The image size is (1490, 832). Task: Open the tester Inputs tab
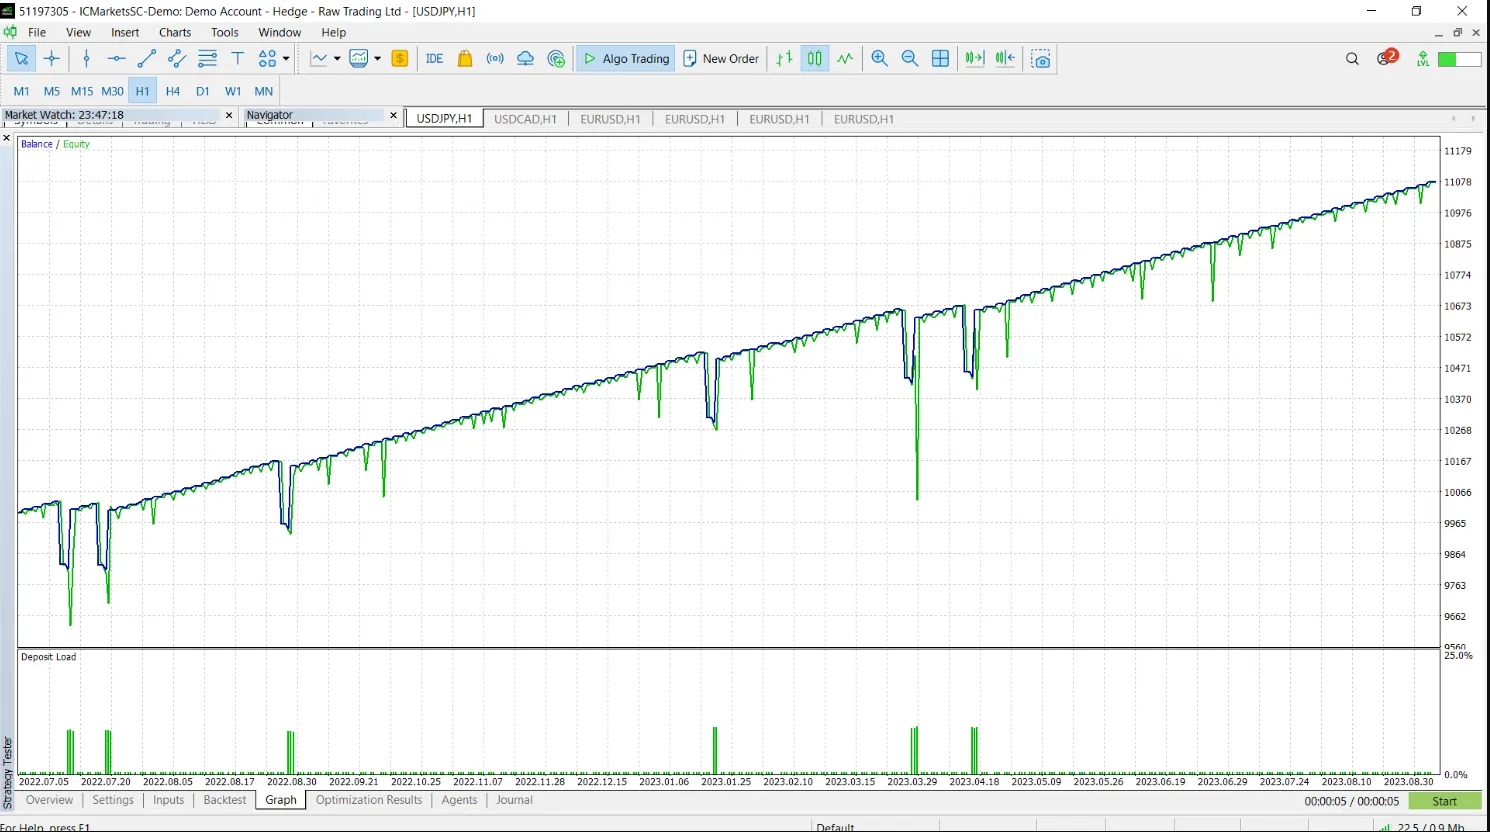click(x=169, y=800)
